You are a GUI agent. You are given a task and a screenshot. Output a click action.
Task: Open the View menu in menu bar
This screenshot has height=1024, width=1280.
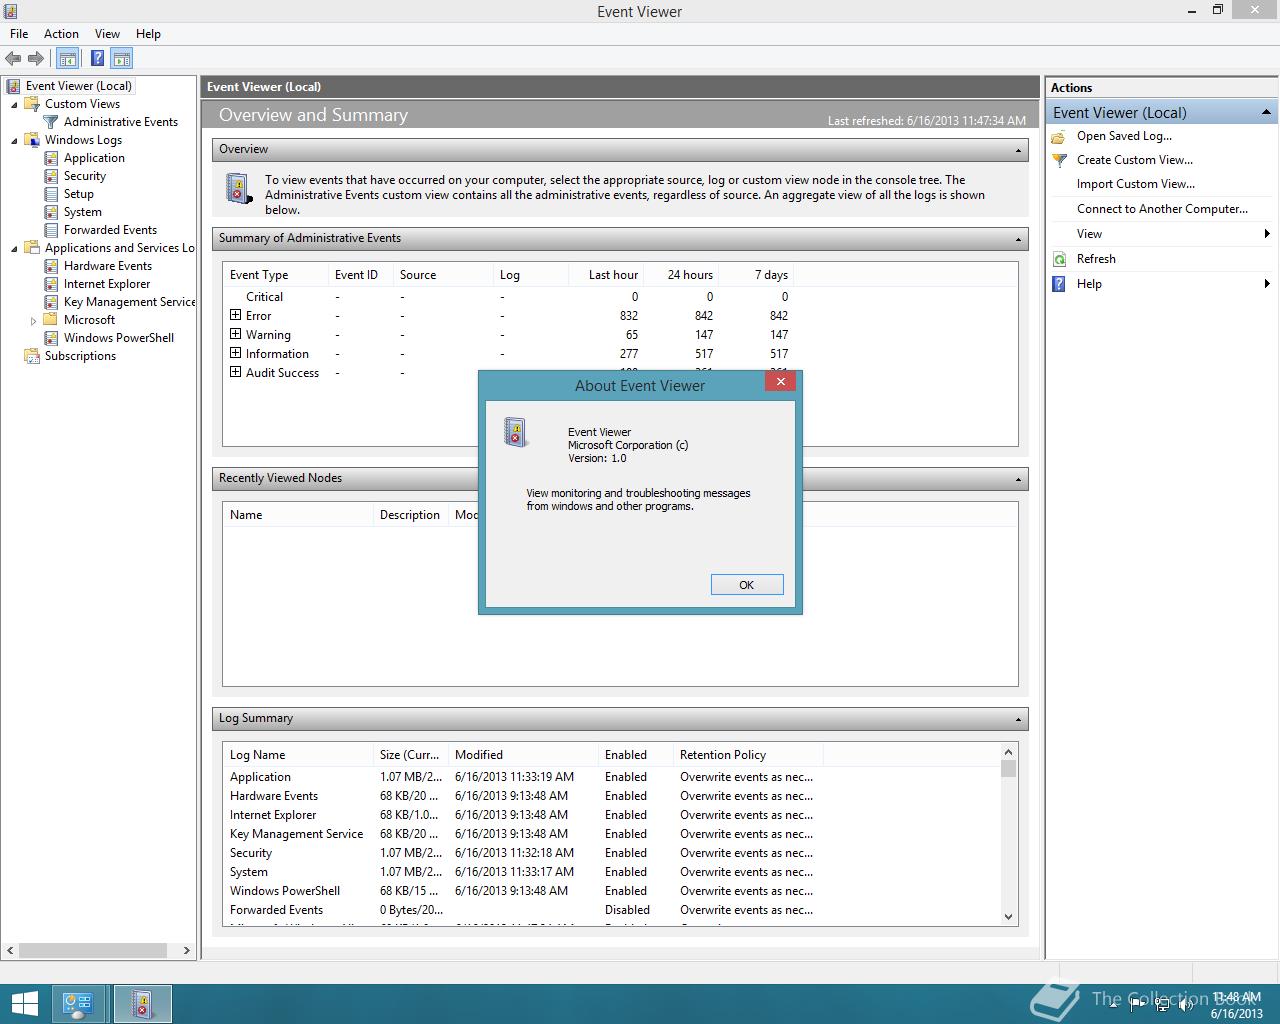pyautogui.click(x=107, y=34)
